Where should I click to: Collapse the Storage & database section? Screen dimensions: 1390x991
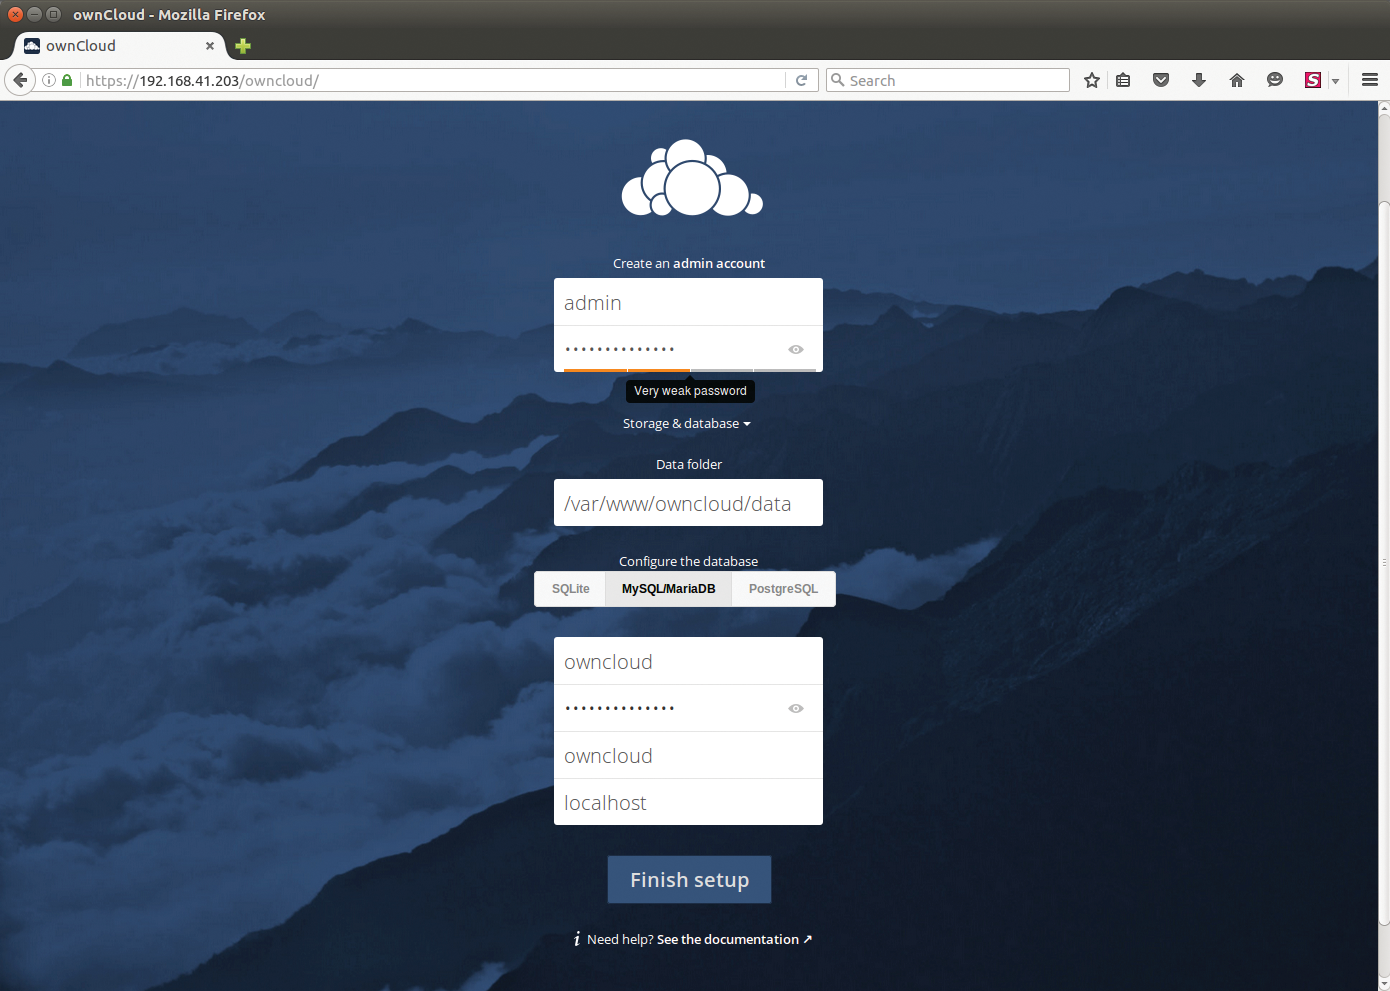pyautogui.click(x=687, y=423)
